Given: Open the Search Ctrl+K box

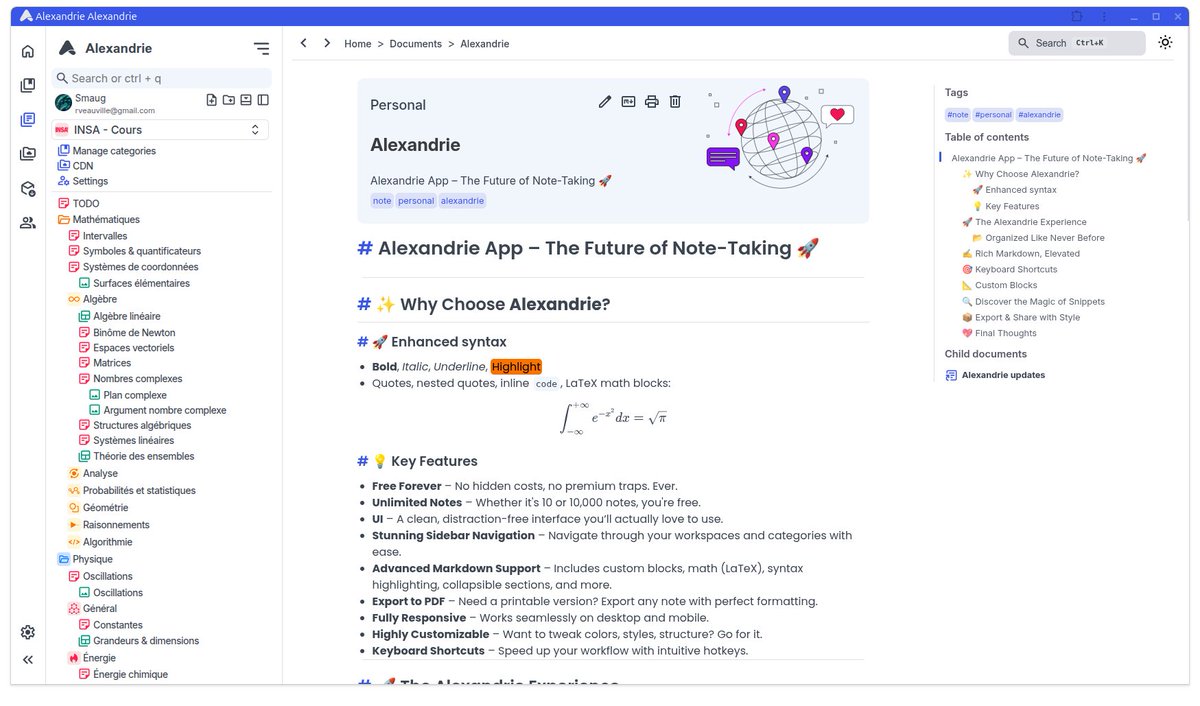Looking at the screenshot, I should click(1077, 43).
